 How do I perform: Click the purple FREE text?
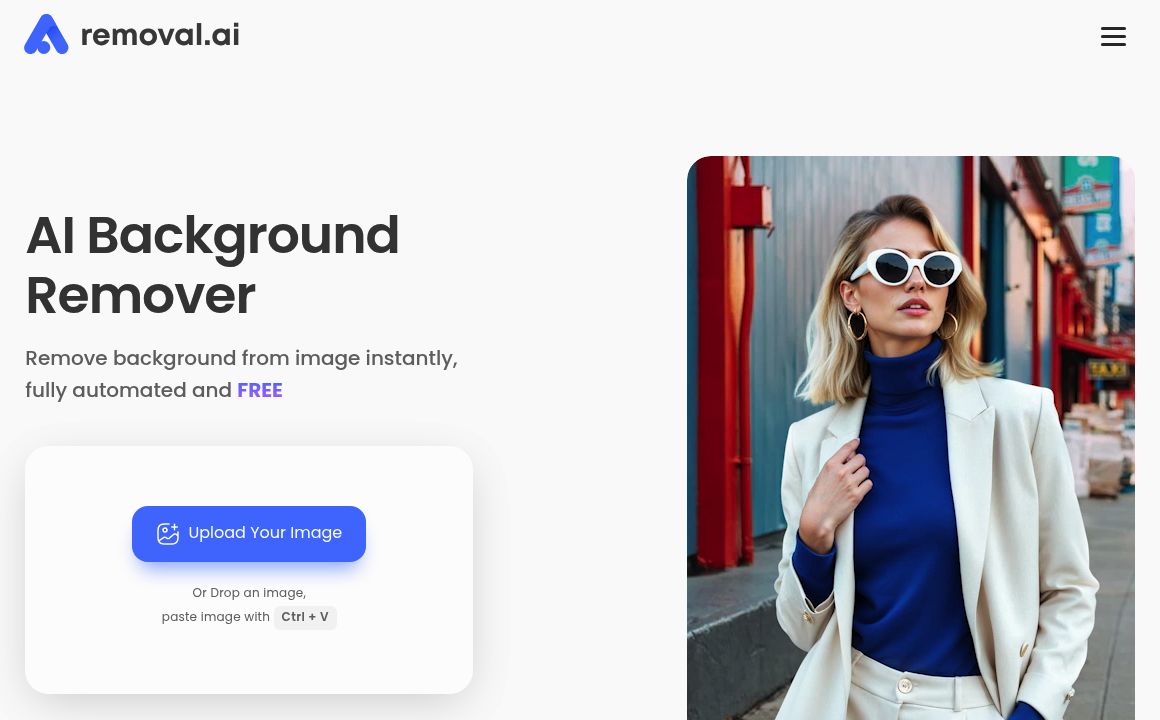click(x=260, y=390)
